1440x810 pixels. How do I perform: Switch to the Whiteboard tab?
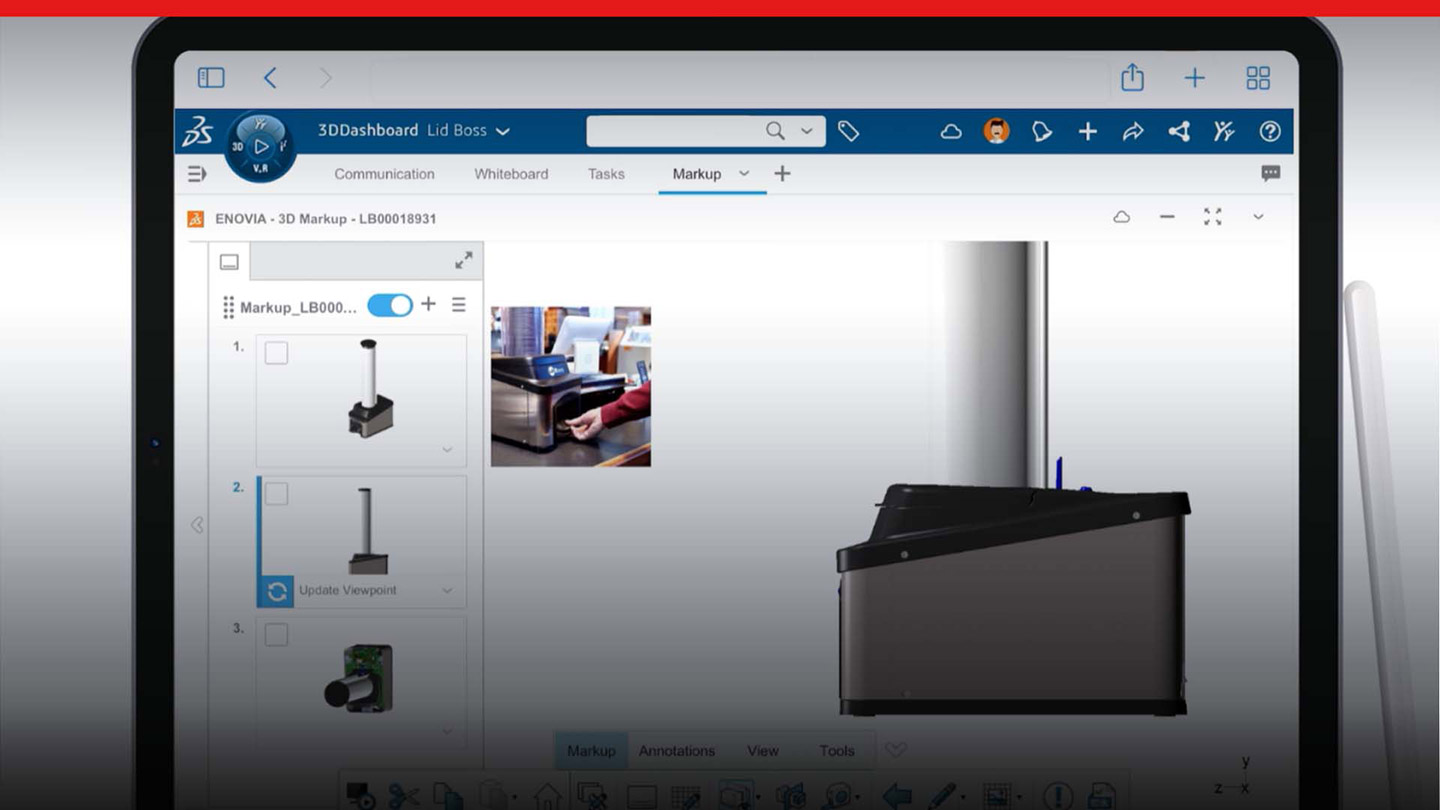pos(511,174)
